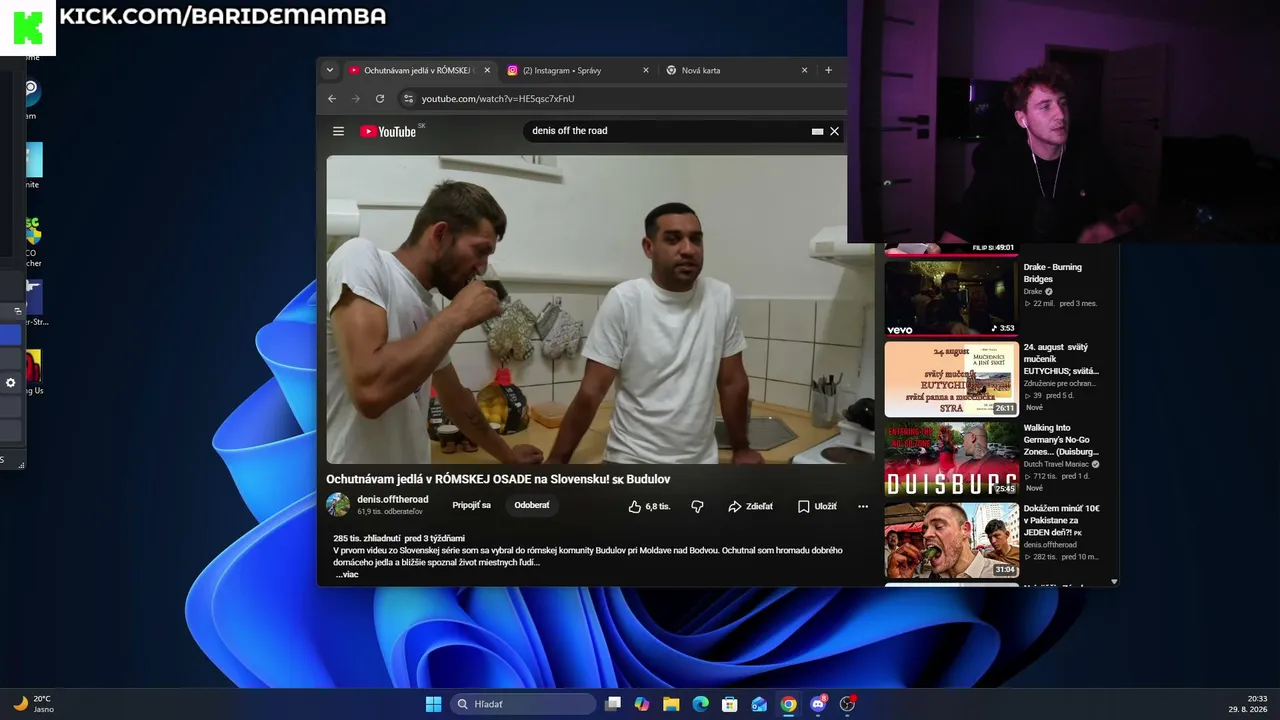Open Discord from the taskbar
The image size is (1280, 720).
(x=818, y=704)
